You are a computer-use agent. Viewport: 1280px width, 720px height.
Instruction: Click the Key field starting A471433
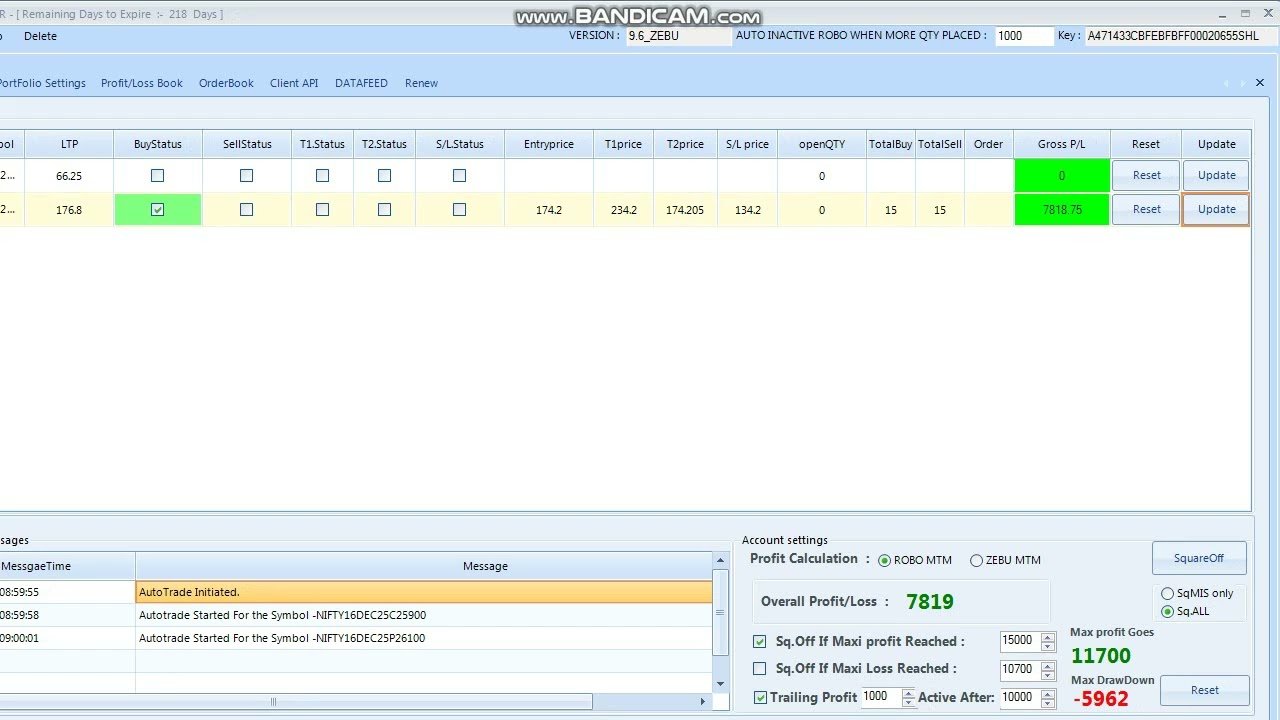click(1181, 36)
